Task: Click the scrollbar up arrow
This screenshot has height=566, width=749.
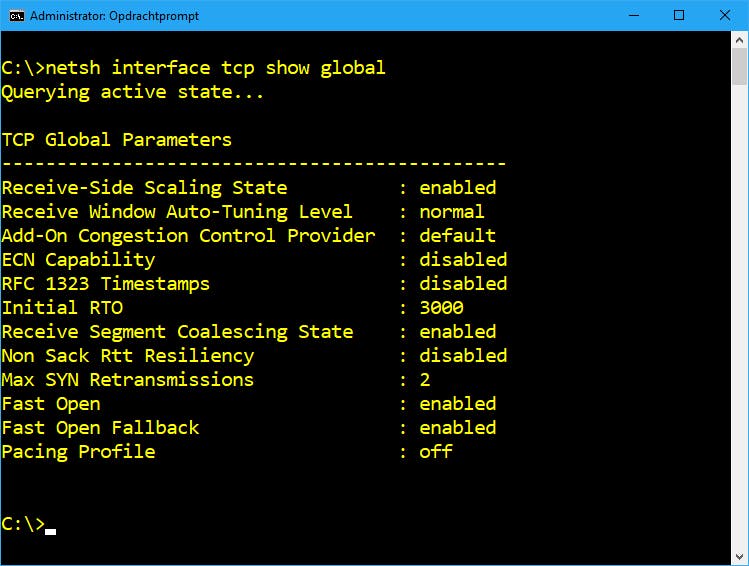Action: tap(739, 39)
